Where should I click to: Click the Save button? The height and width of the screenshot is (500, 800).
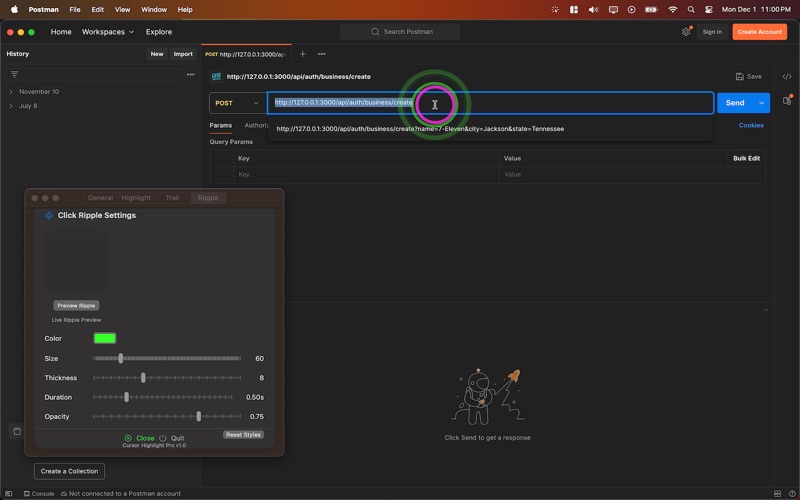748,77
